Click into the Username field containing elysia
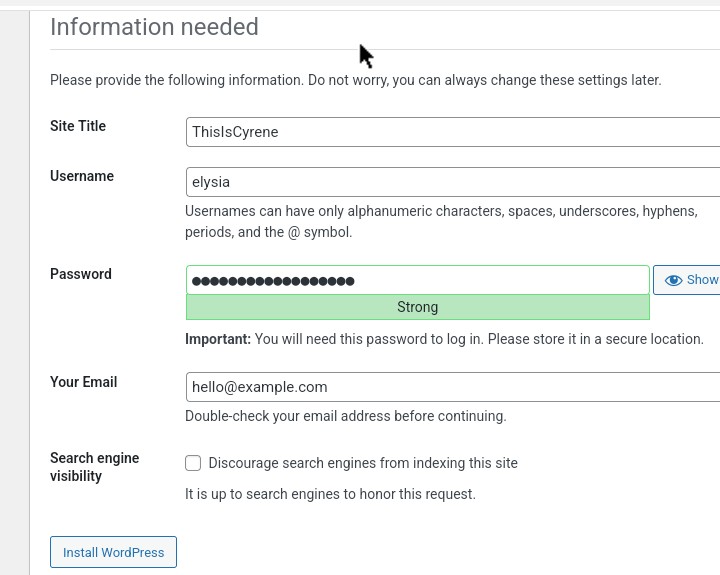The image size is (720, 575). click(x=452, y=182)
